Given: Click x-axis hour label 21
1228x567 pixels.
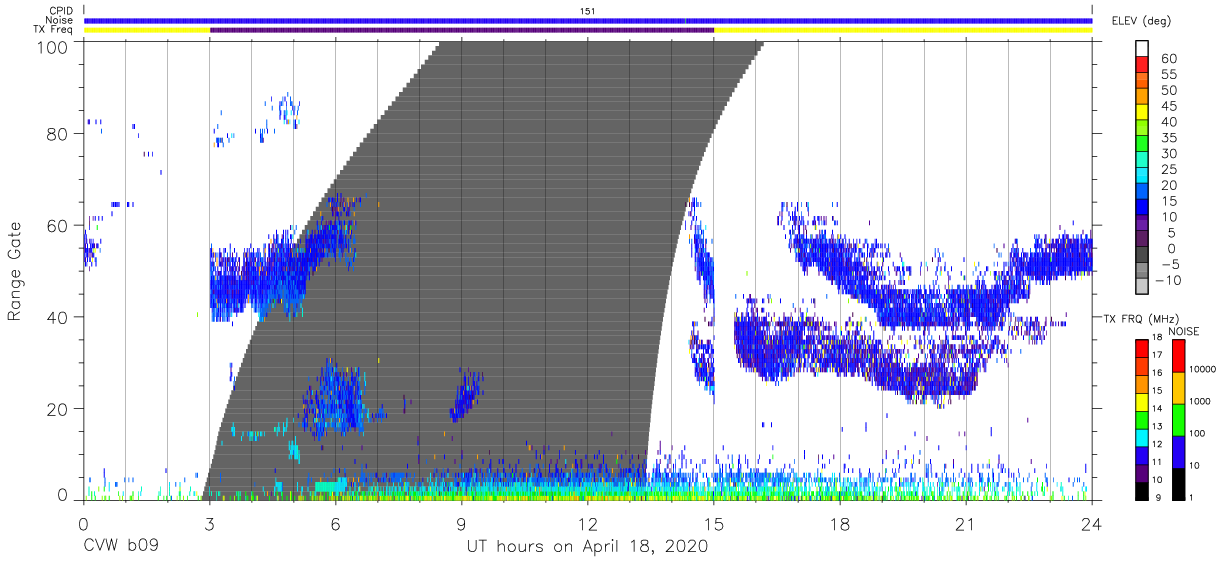Looking at the screenshot, I should [x=966, y=523].
